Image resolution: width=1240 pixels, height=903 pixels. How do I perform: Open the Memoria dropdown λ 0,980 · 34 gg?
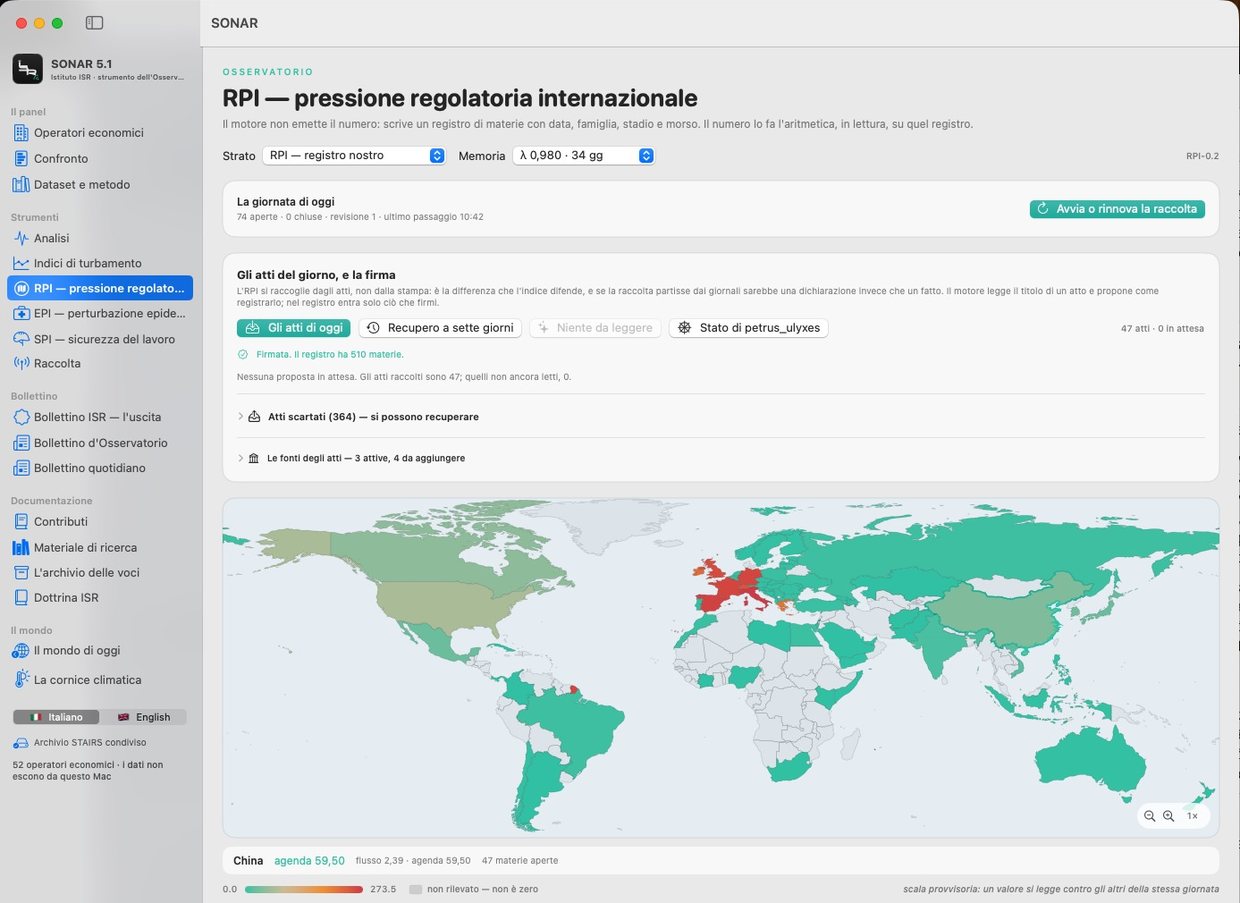pyautogui.click(x=584, y=155)
